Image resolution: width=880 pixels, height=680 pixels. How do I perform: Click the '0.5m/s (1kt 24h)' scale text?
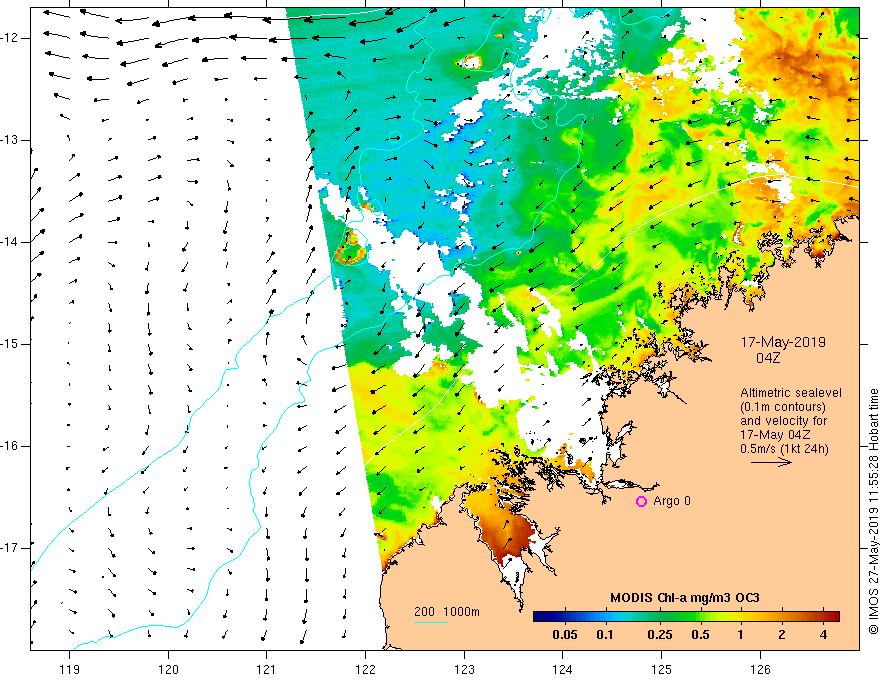click(784, 449)
